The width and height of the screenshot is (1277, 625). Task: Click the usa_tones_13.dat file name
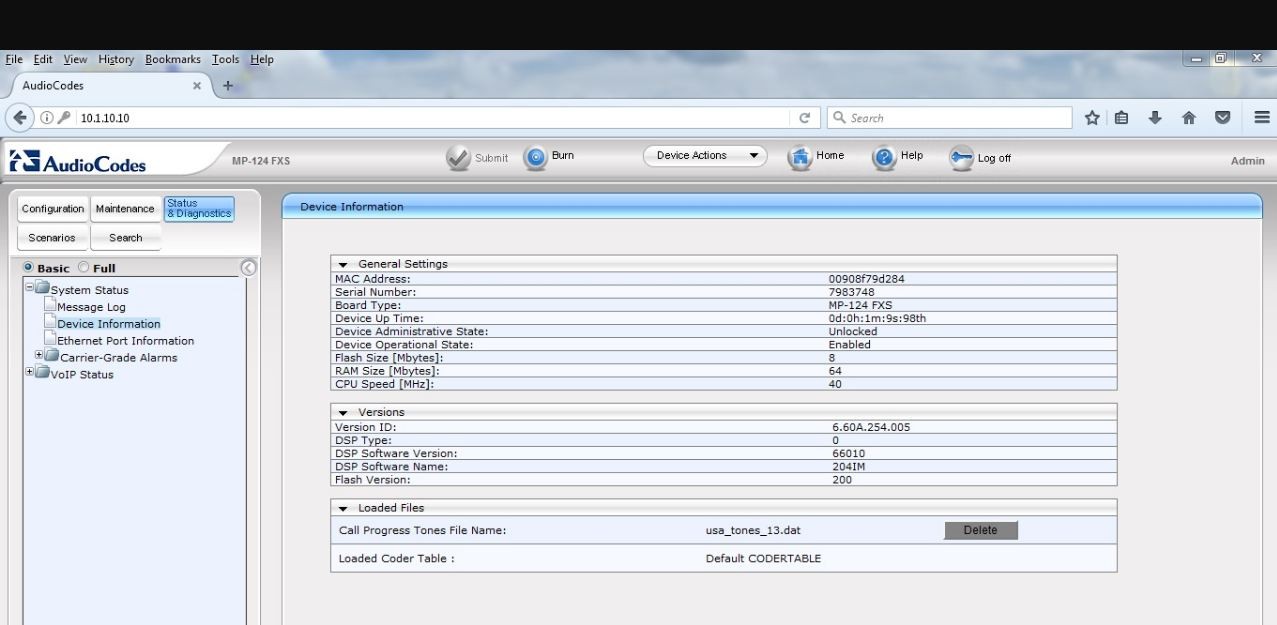753,530
